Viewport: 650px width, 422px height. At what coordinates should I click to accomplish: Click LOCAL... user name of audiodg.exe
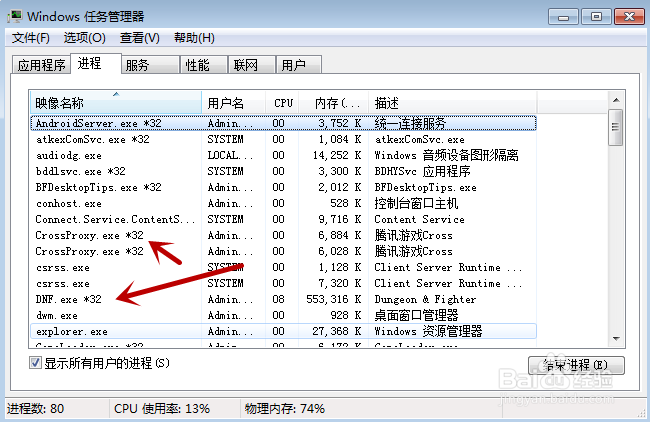pyautogui.click(x=230, y=155)
